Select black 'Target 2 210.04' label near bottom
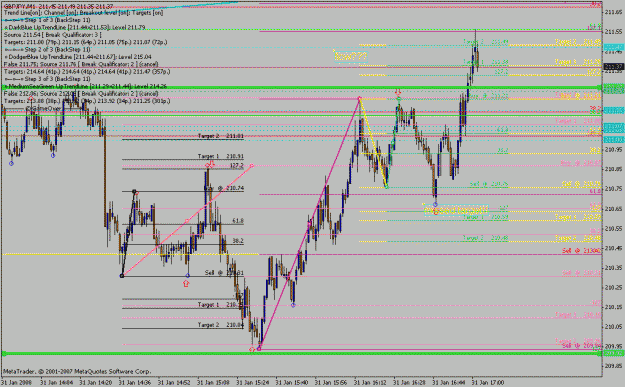 click(220, 325)
